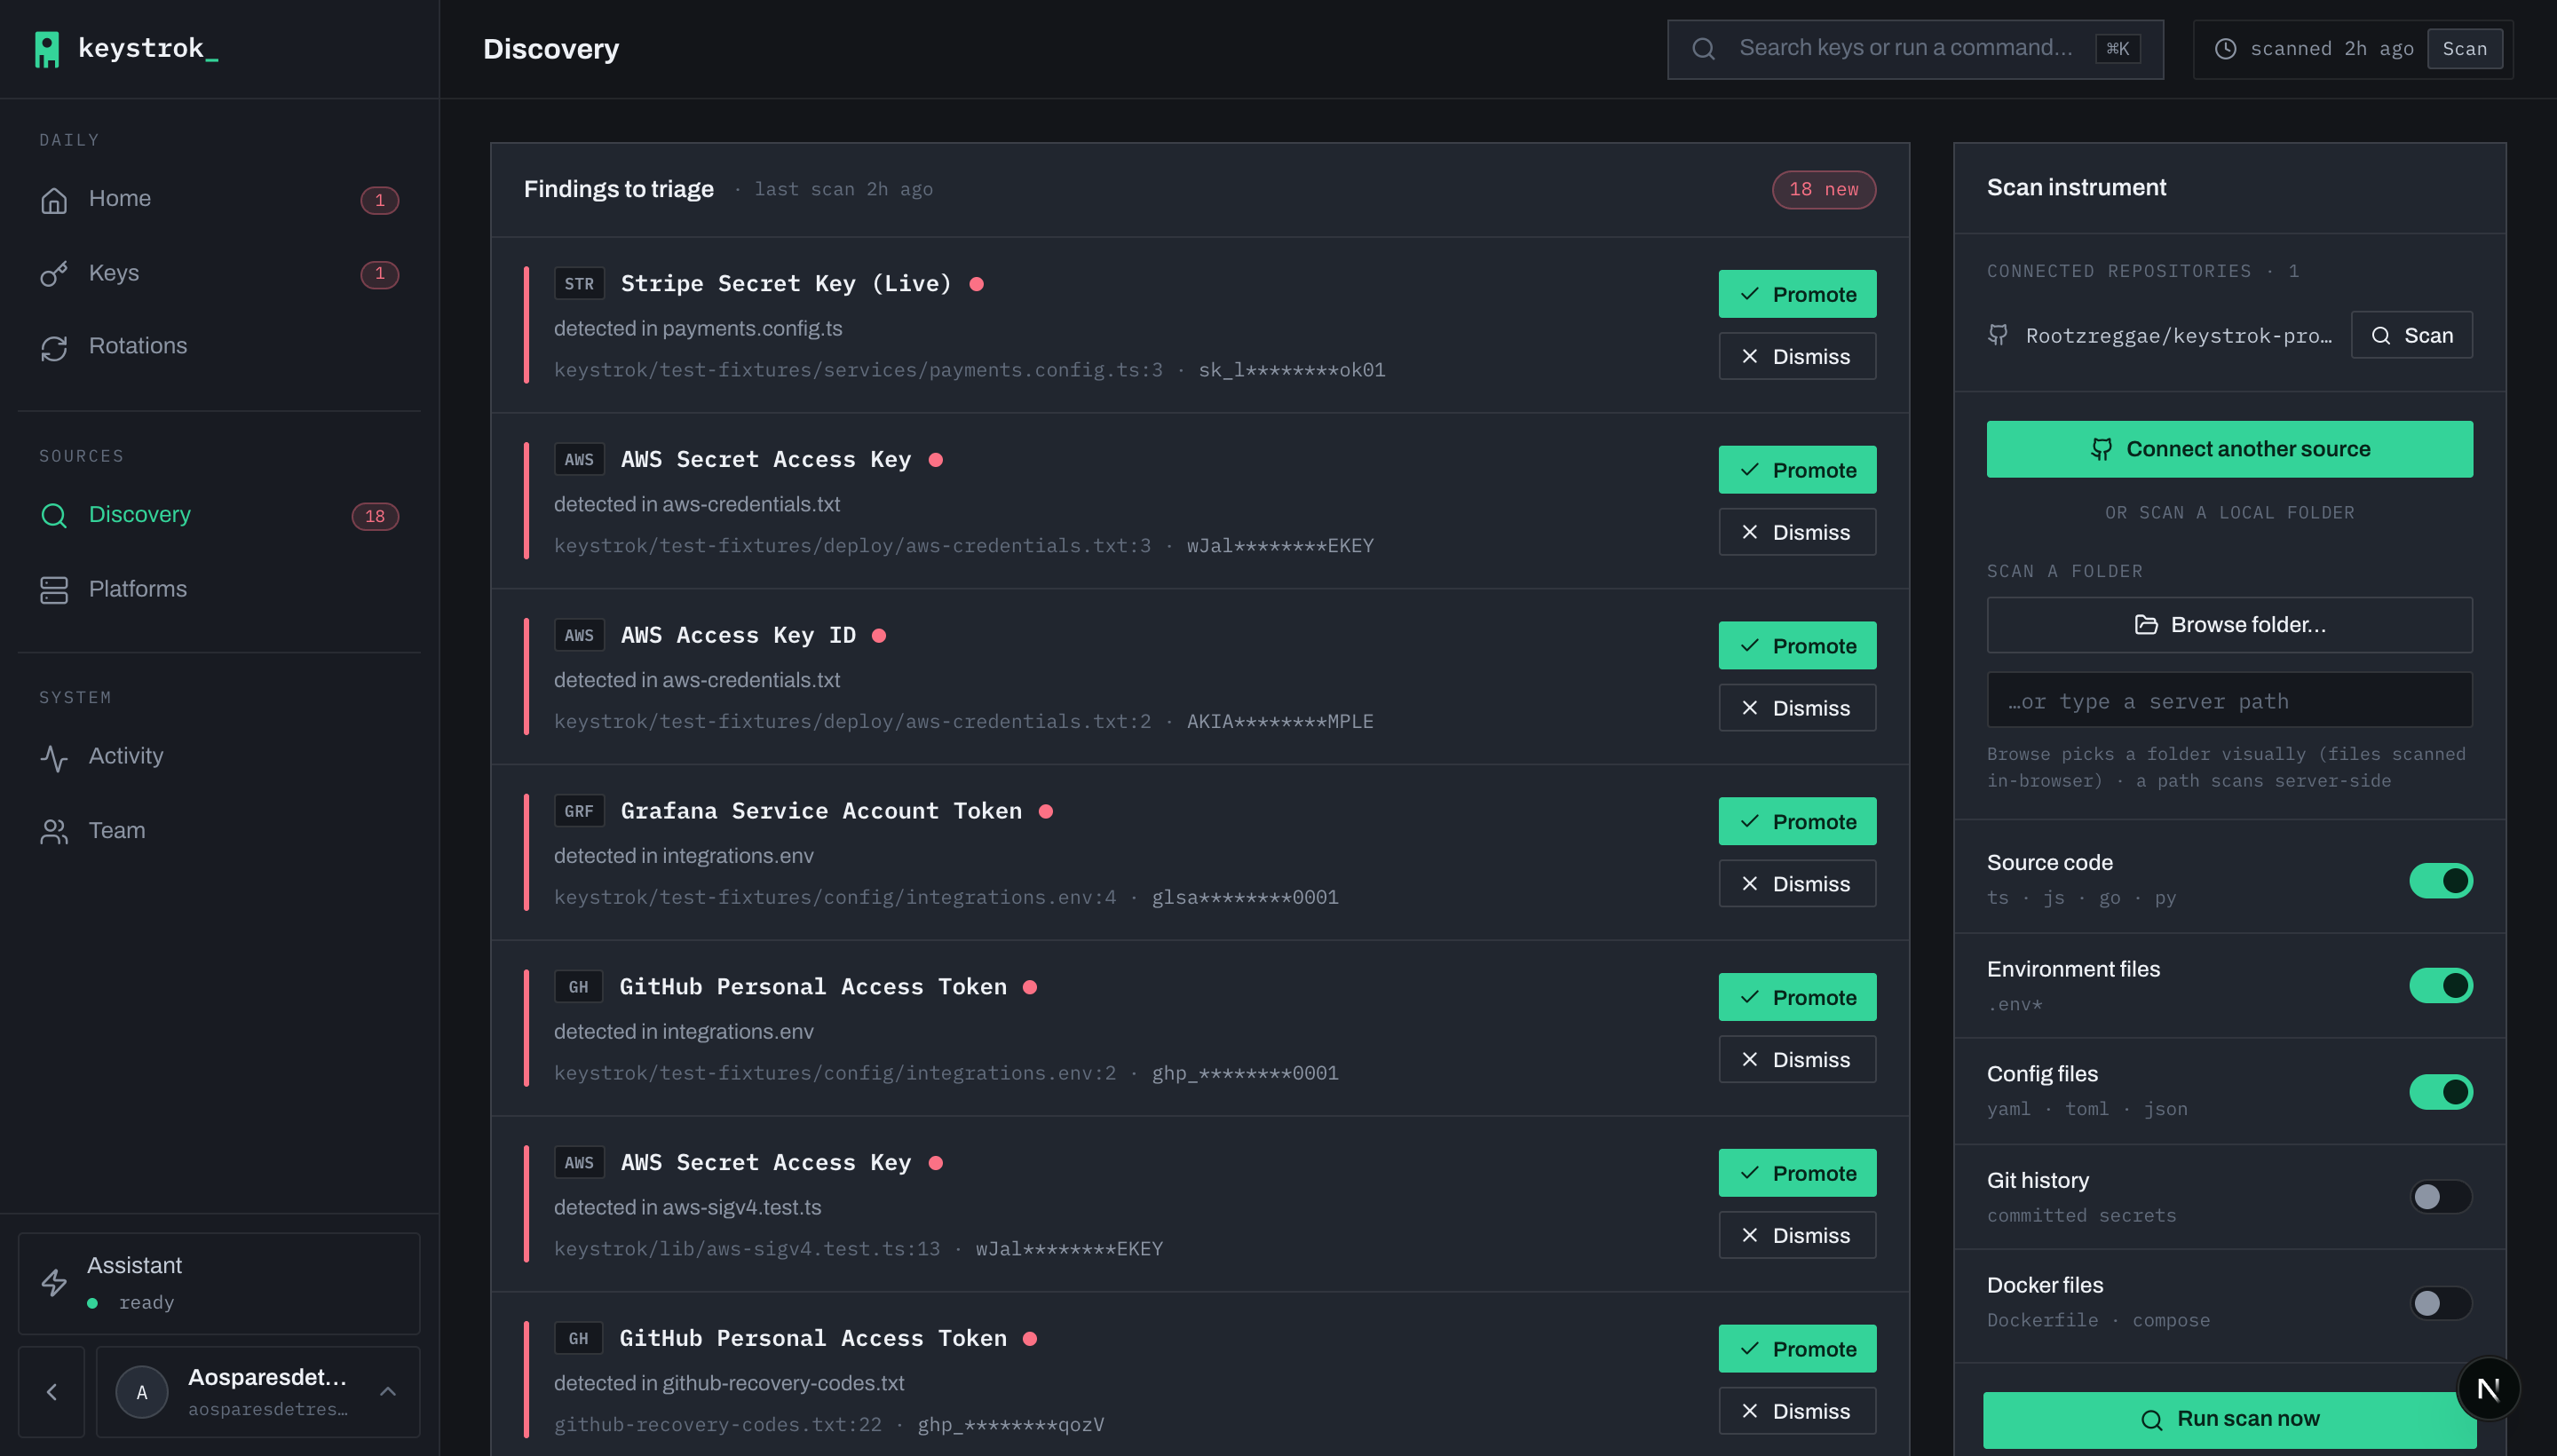Turn on the Docker files toggle
The image size is (2557, 1456).
click(x=2441, y=1303)
